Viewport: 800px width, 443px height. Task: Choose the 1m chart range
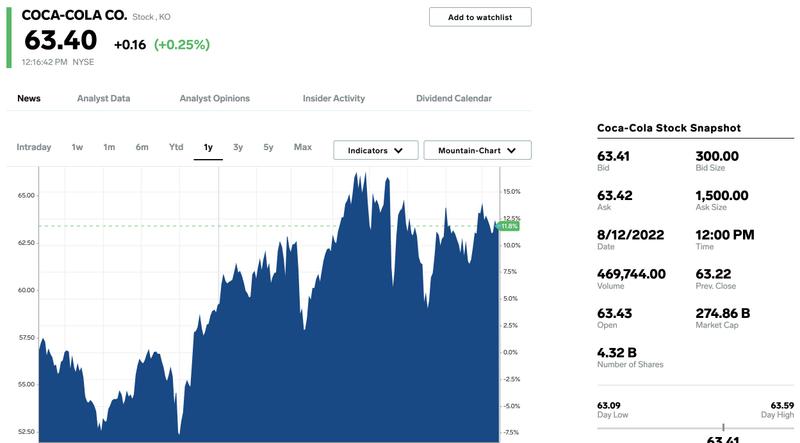click(109, 147)
